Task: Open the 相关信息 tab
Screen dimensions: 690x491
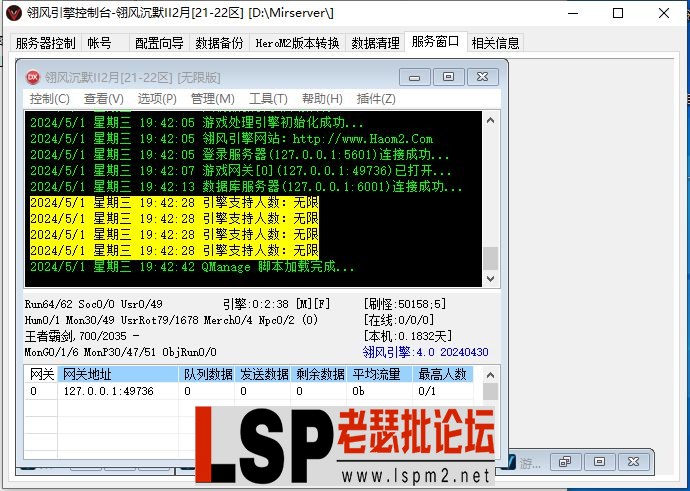Action: (x=495, y=43)
